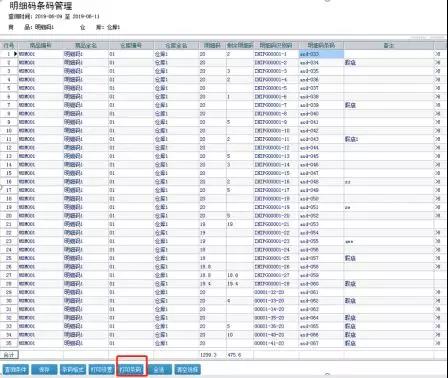The height and width of the screenshot is (378, 448).
Task: Click the 保存 button
Action: pyautogui.click(x=44, y=369)
